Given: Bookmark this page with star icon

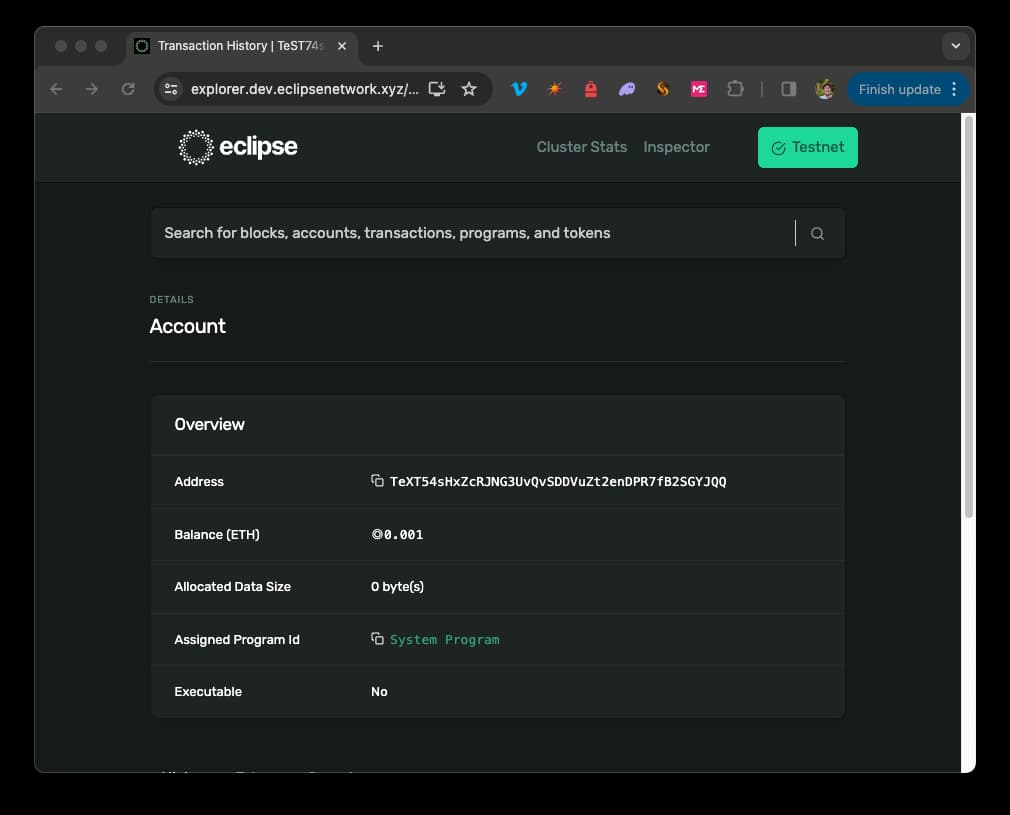Looking at the screenshot, I should coord(468,89).
